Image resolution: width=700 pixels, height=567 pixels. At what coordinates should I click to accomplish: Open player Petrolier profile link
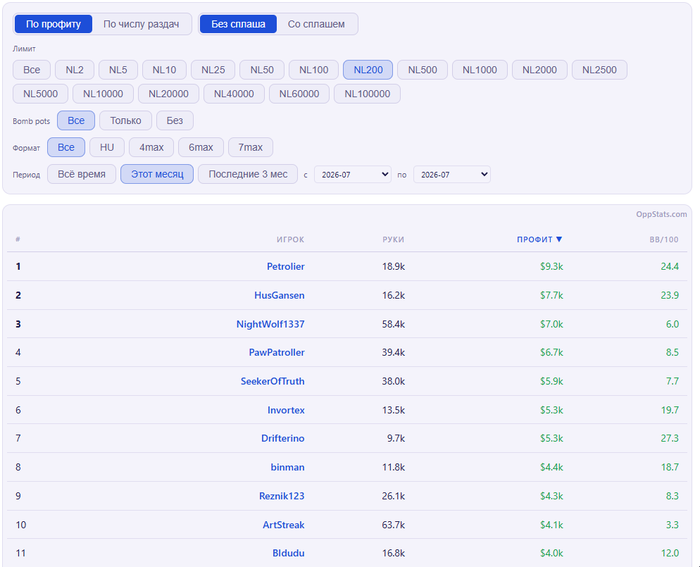click(286, 267)
